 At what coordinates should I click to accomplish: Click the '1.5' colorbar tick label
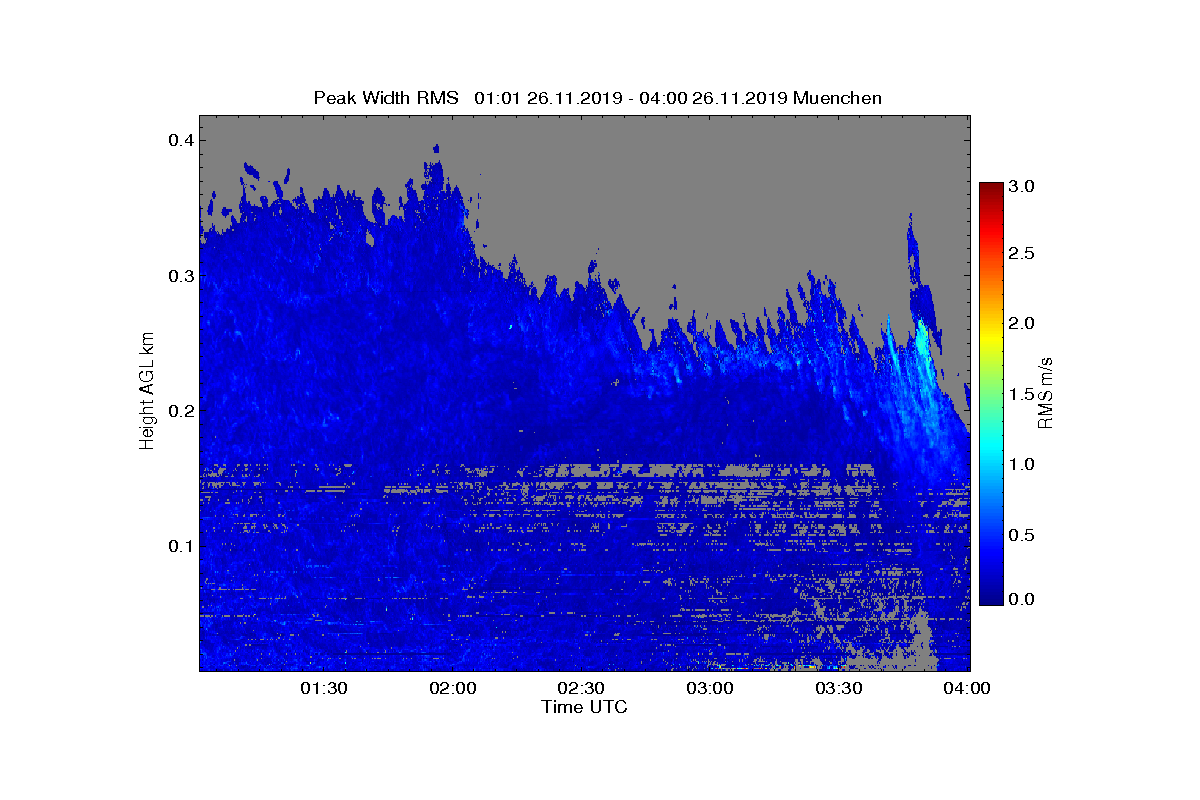coord(1021,394)
